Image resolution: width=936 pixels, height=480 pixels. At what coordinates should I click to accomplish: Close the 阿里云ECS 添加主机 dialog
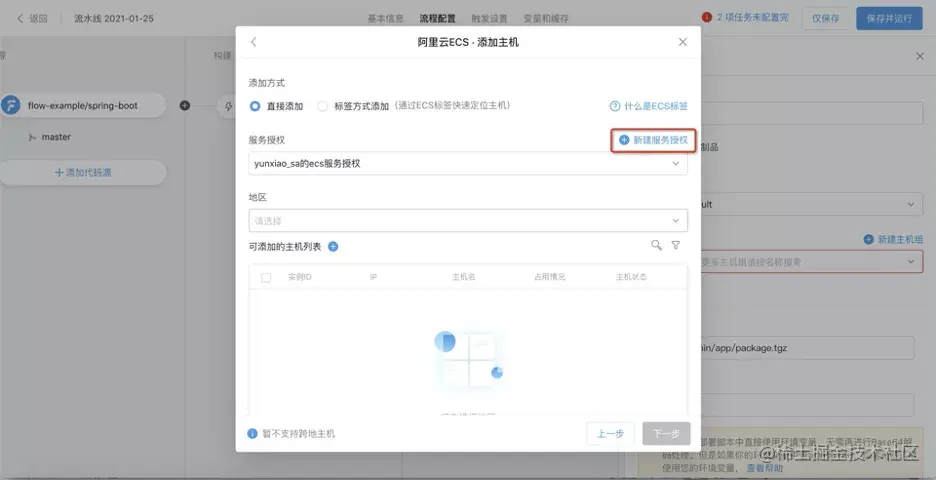point(682,42)
